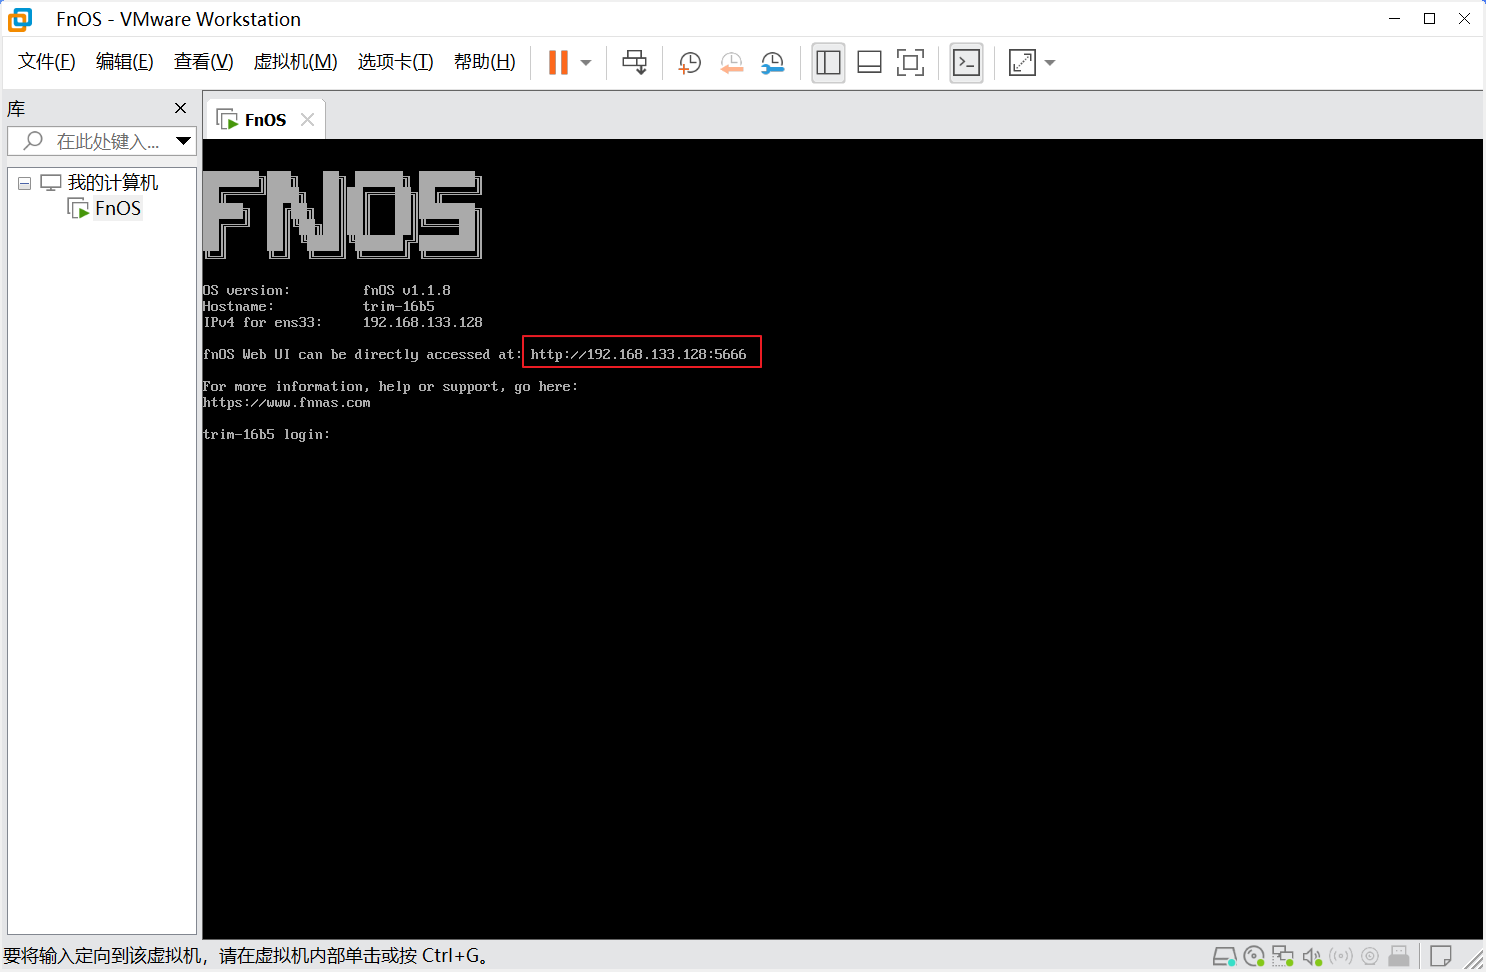Open the library search filter dropdown
This screenshot has height=972, width=1486.
pyautogui.click(x=184, y=141)
